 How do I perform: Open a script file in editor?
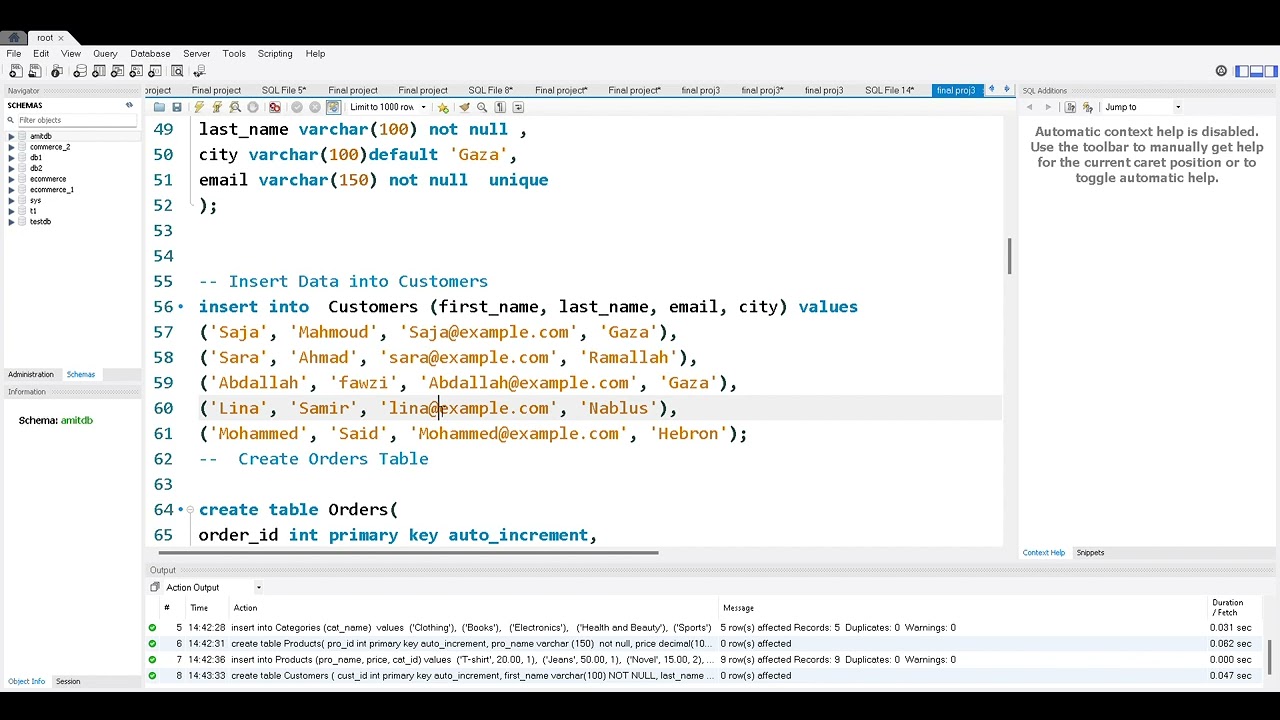(x=159, y=107)
